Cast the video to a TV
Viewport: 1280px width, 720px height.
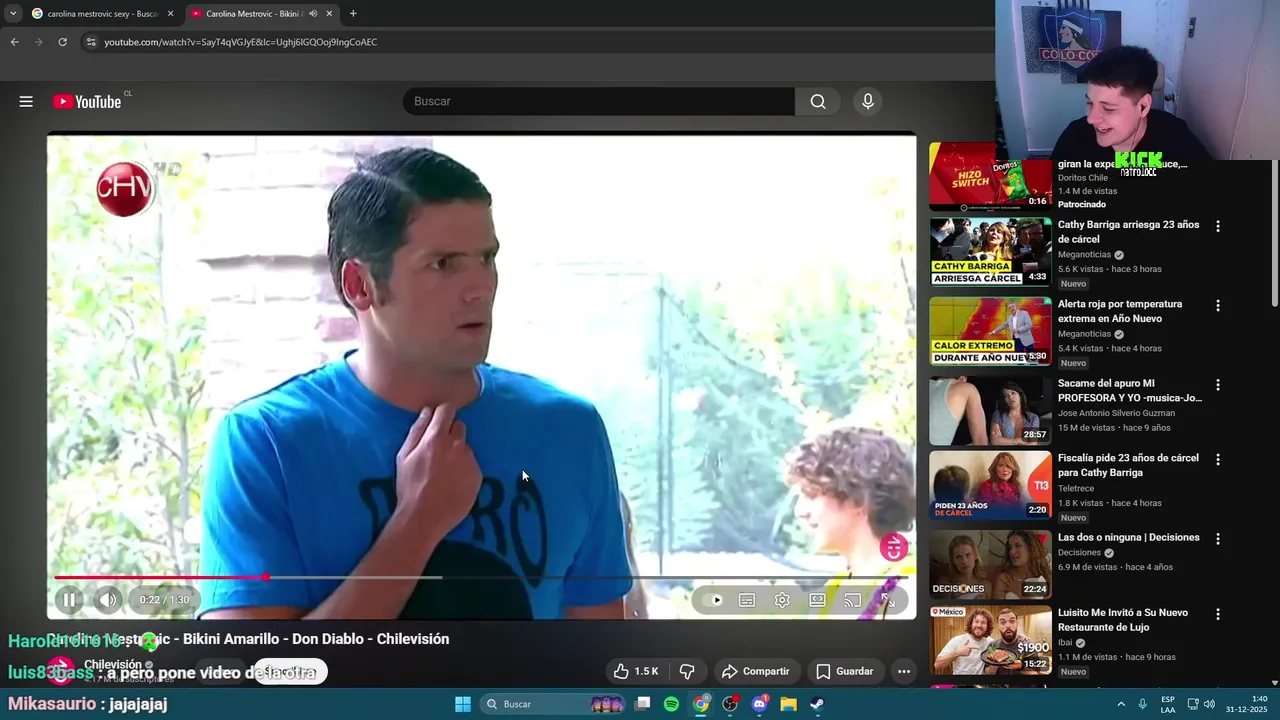pos(852,600)
